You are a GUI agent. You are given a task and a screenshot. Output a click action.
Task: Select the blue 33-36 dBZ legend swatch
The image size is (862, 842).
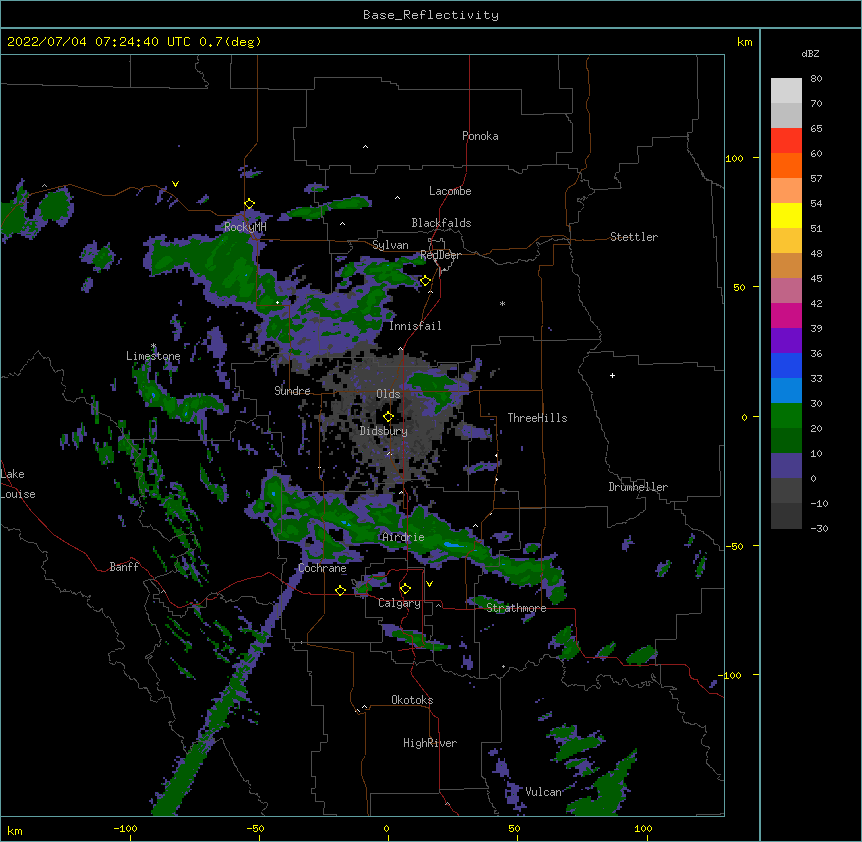tap(786, 365)
